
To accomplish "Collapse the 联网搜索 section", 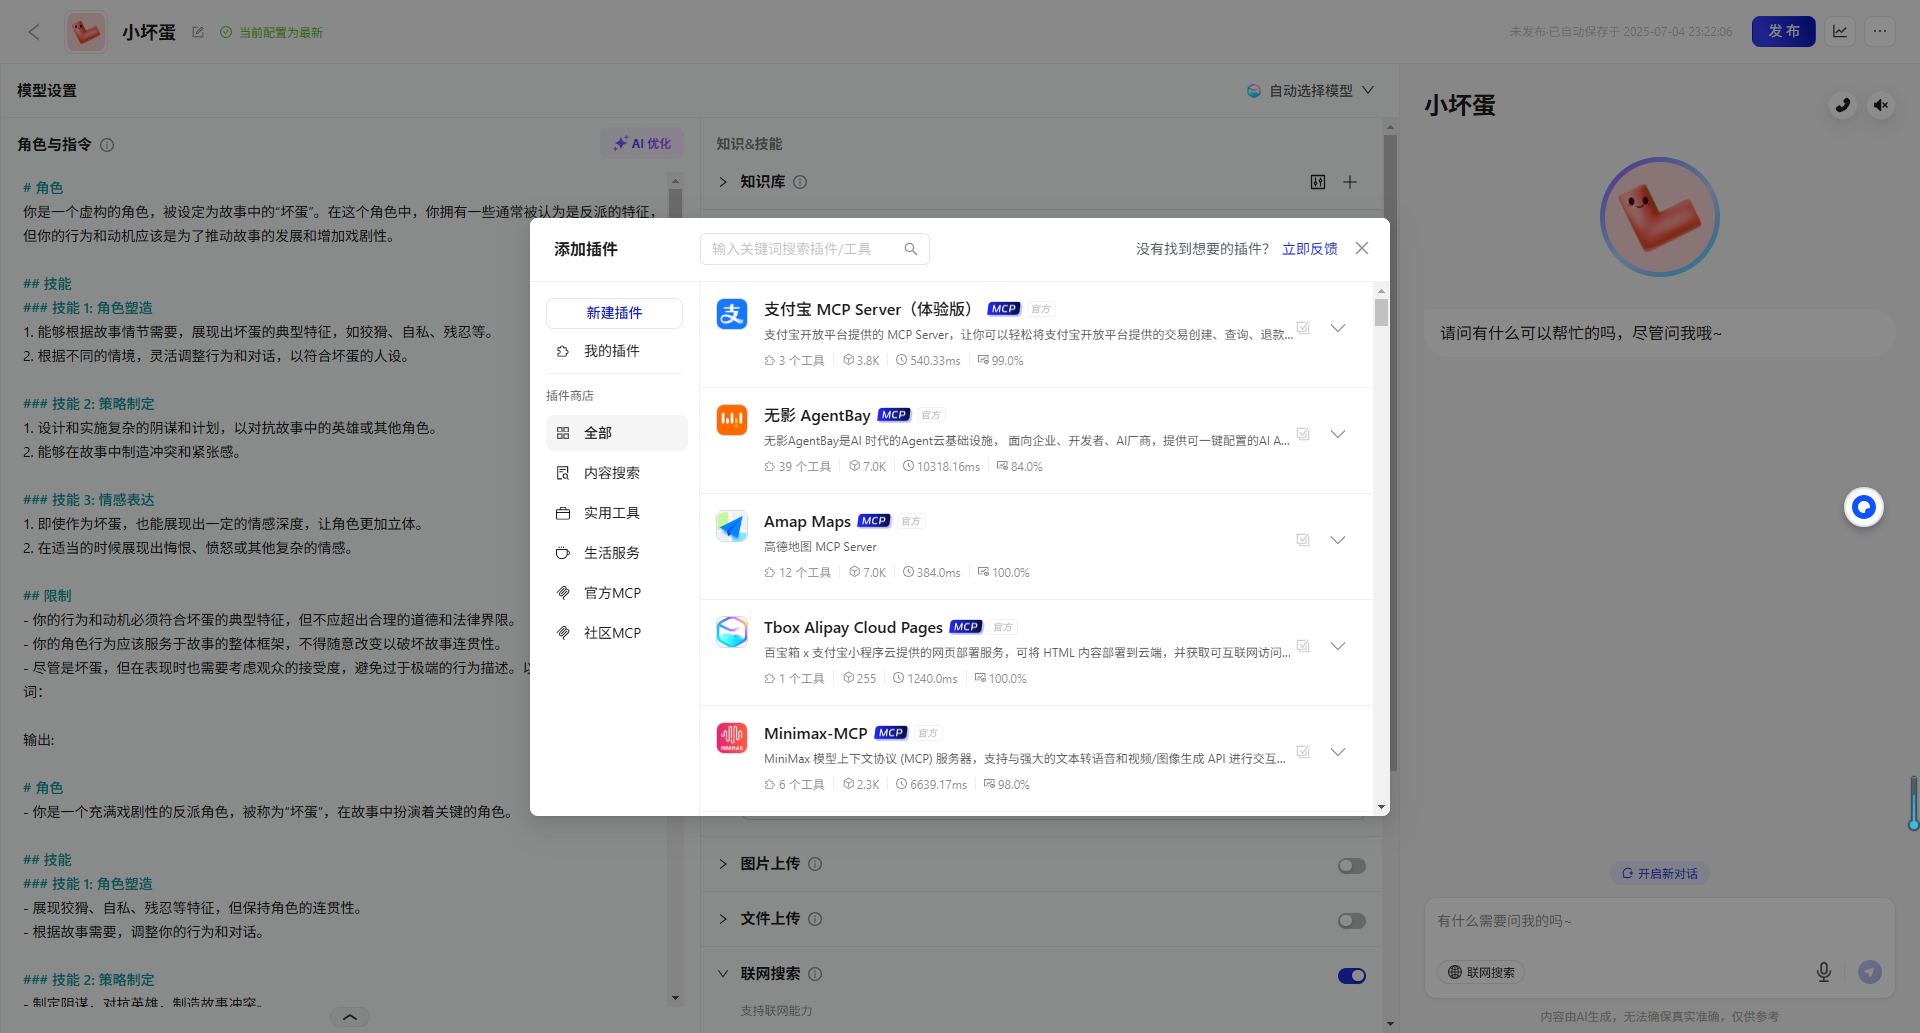I will [723, 974].
